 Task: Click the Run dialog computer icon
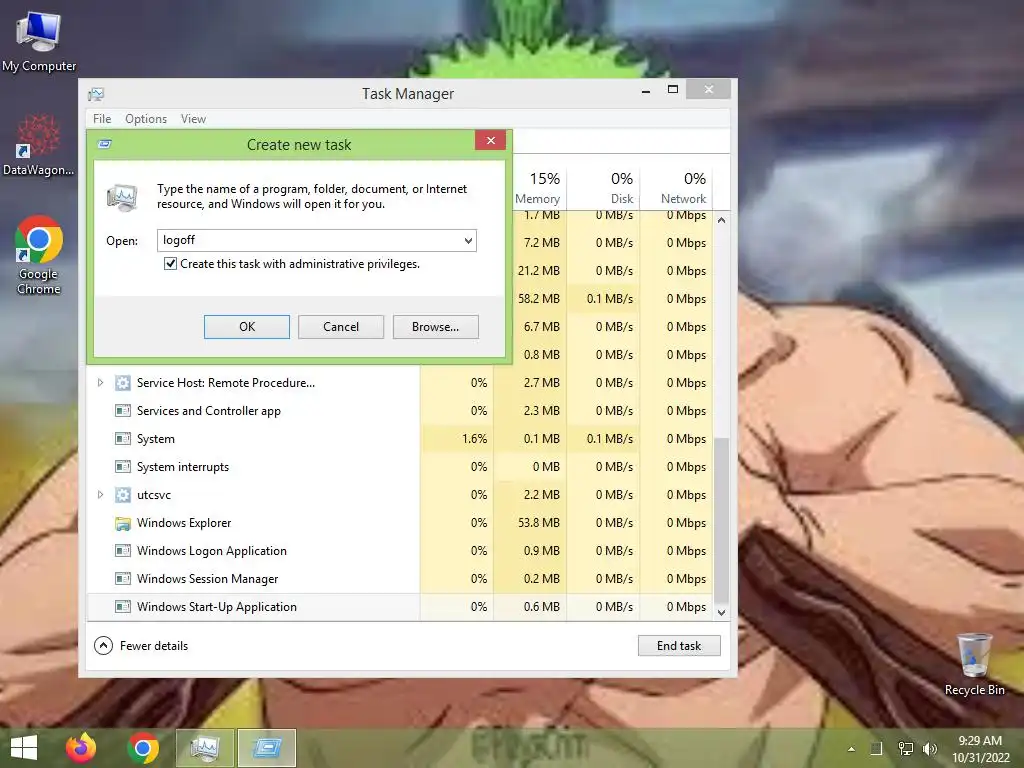coord(122,198)
